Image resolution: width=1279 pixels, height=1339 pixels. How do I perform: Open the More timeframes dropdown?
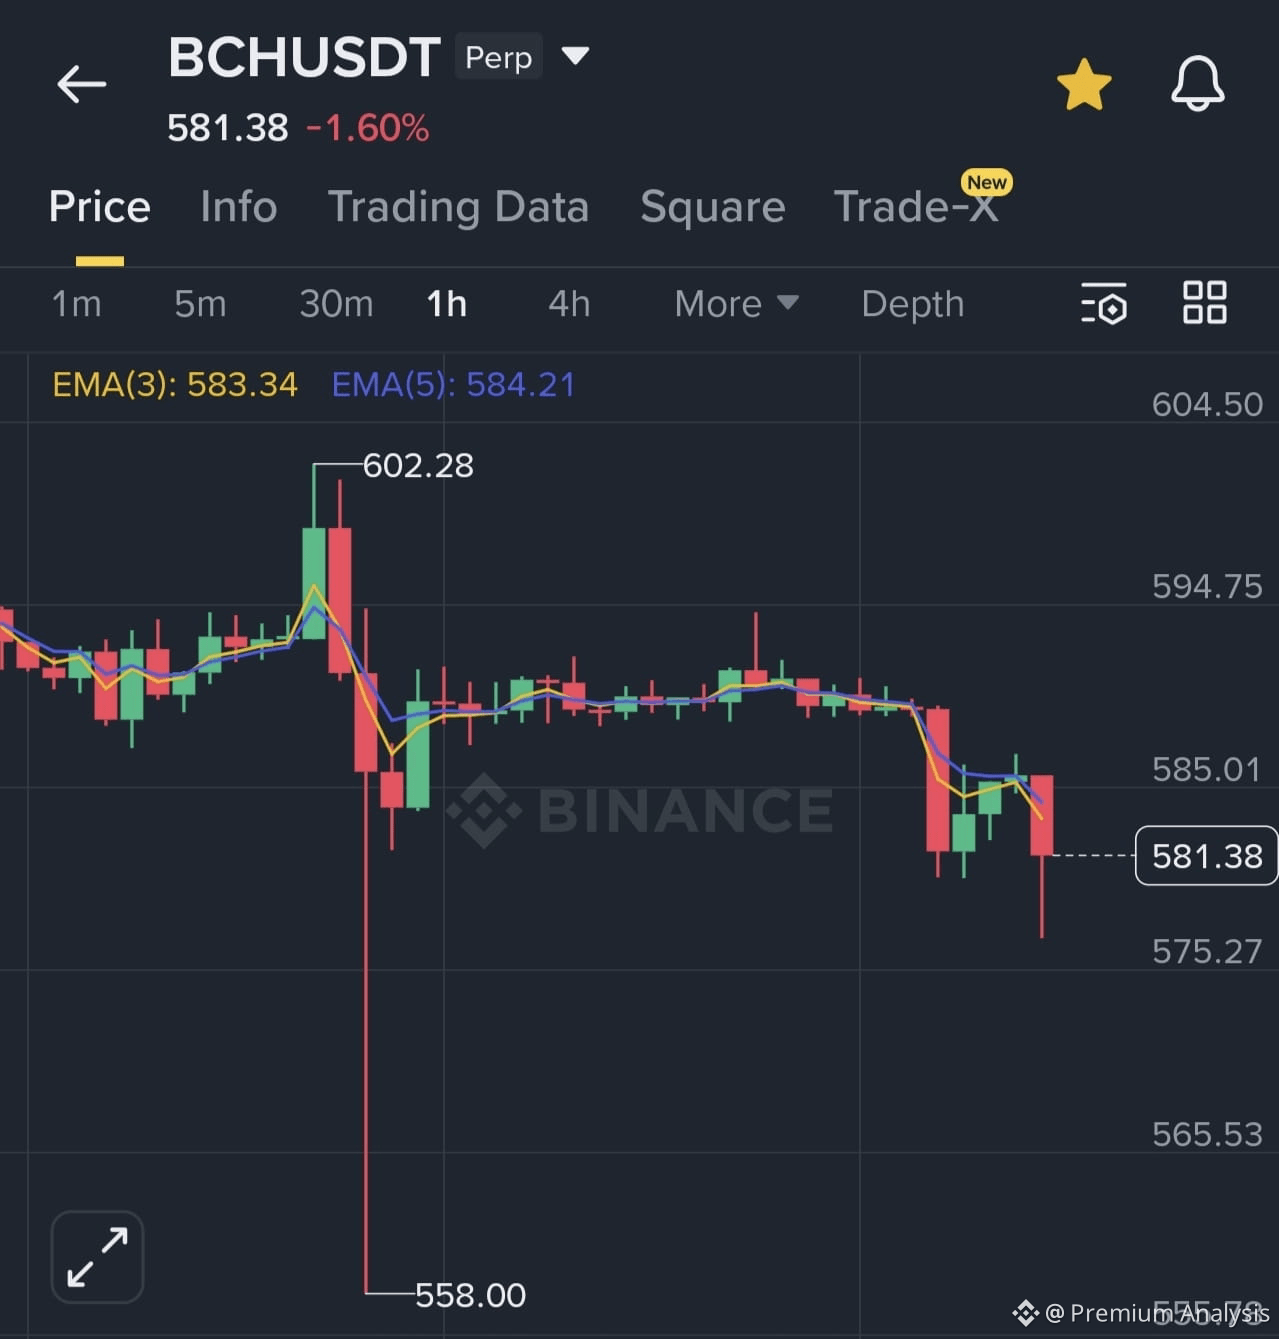pos(736,304)
